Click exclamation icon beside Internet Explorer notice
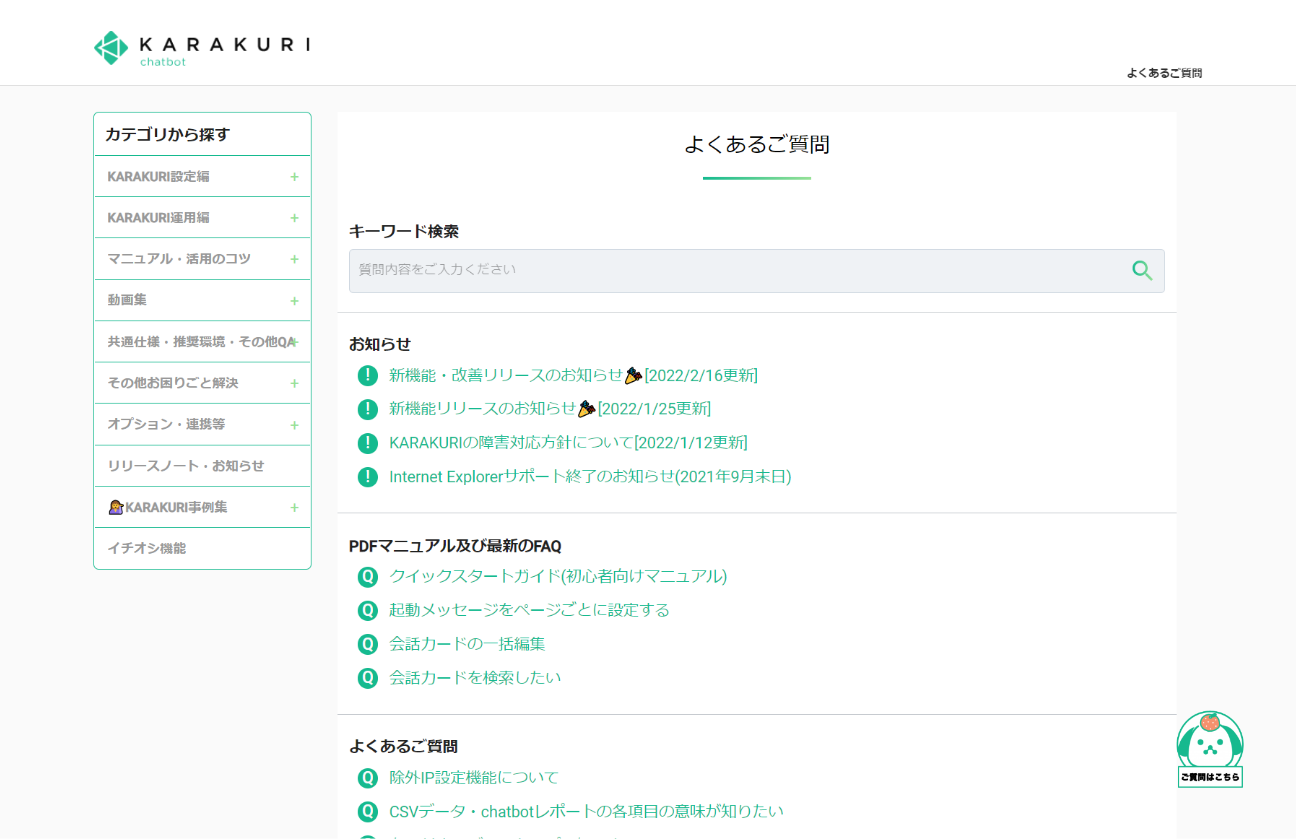The width and height of the screenshot is (1296, 839). (x=368, y=477)
